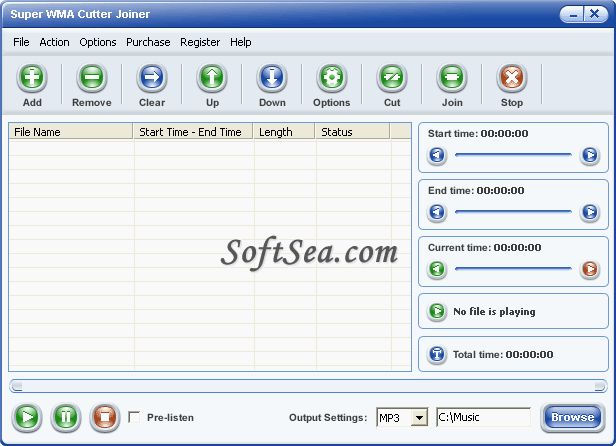Screen dimensions: 616x446
Task: Click the End time slider track
Action: pyautogui.click(x=513, y=212)
